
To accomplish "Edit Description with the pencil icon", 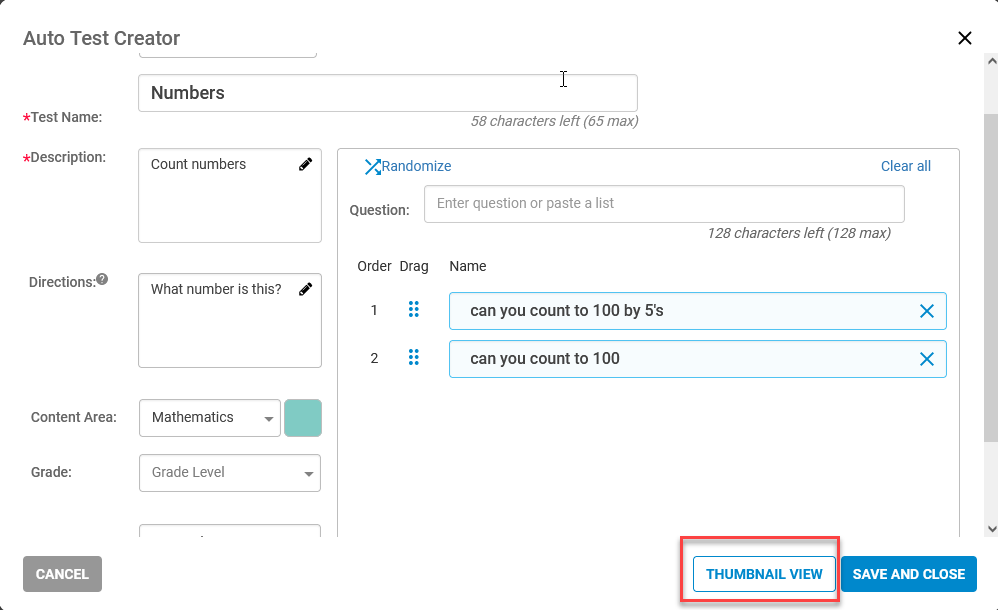I will click(306, 164).
